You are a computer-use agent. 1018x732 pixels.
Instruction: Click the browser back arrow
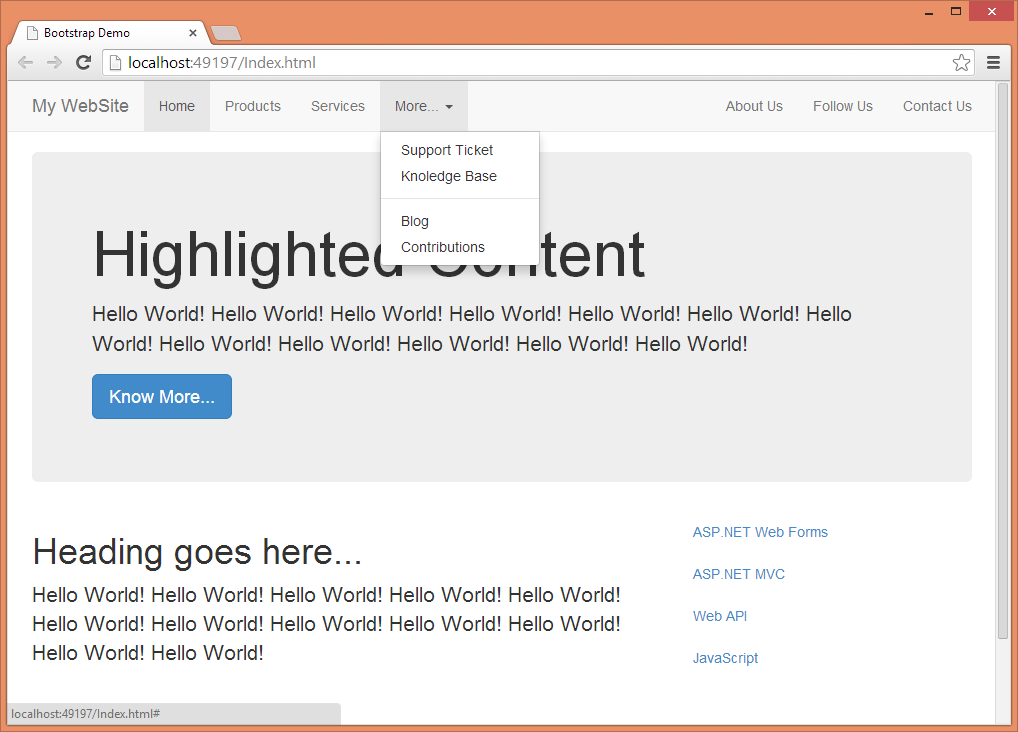[x=26, y=63]
